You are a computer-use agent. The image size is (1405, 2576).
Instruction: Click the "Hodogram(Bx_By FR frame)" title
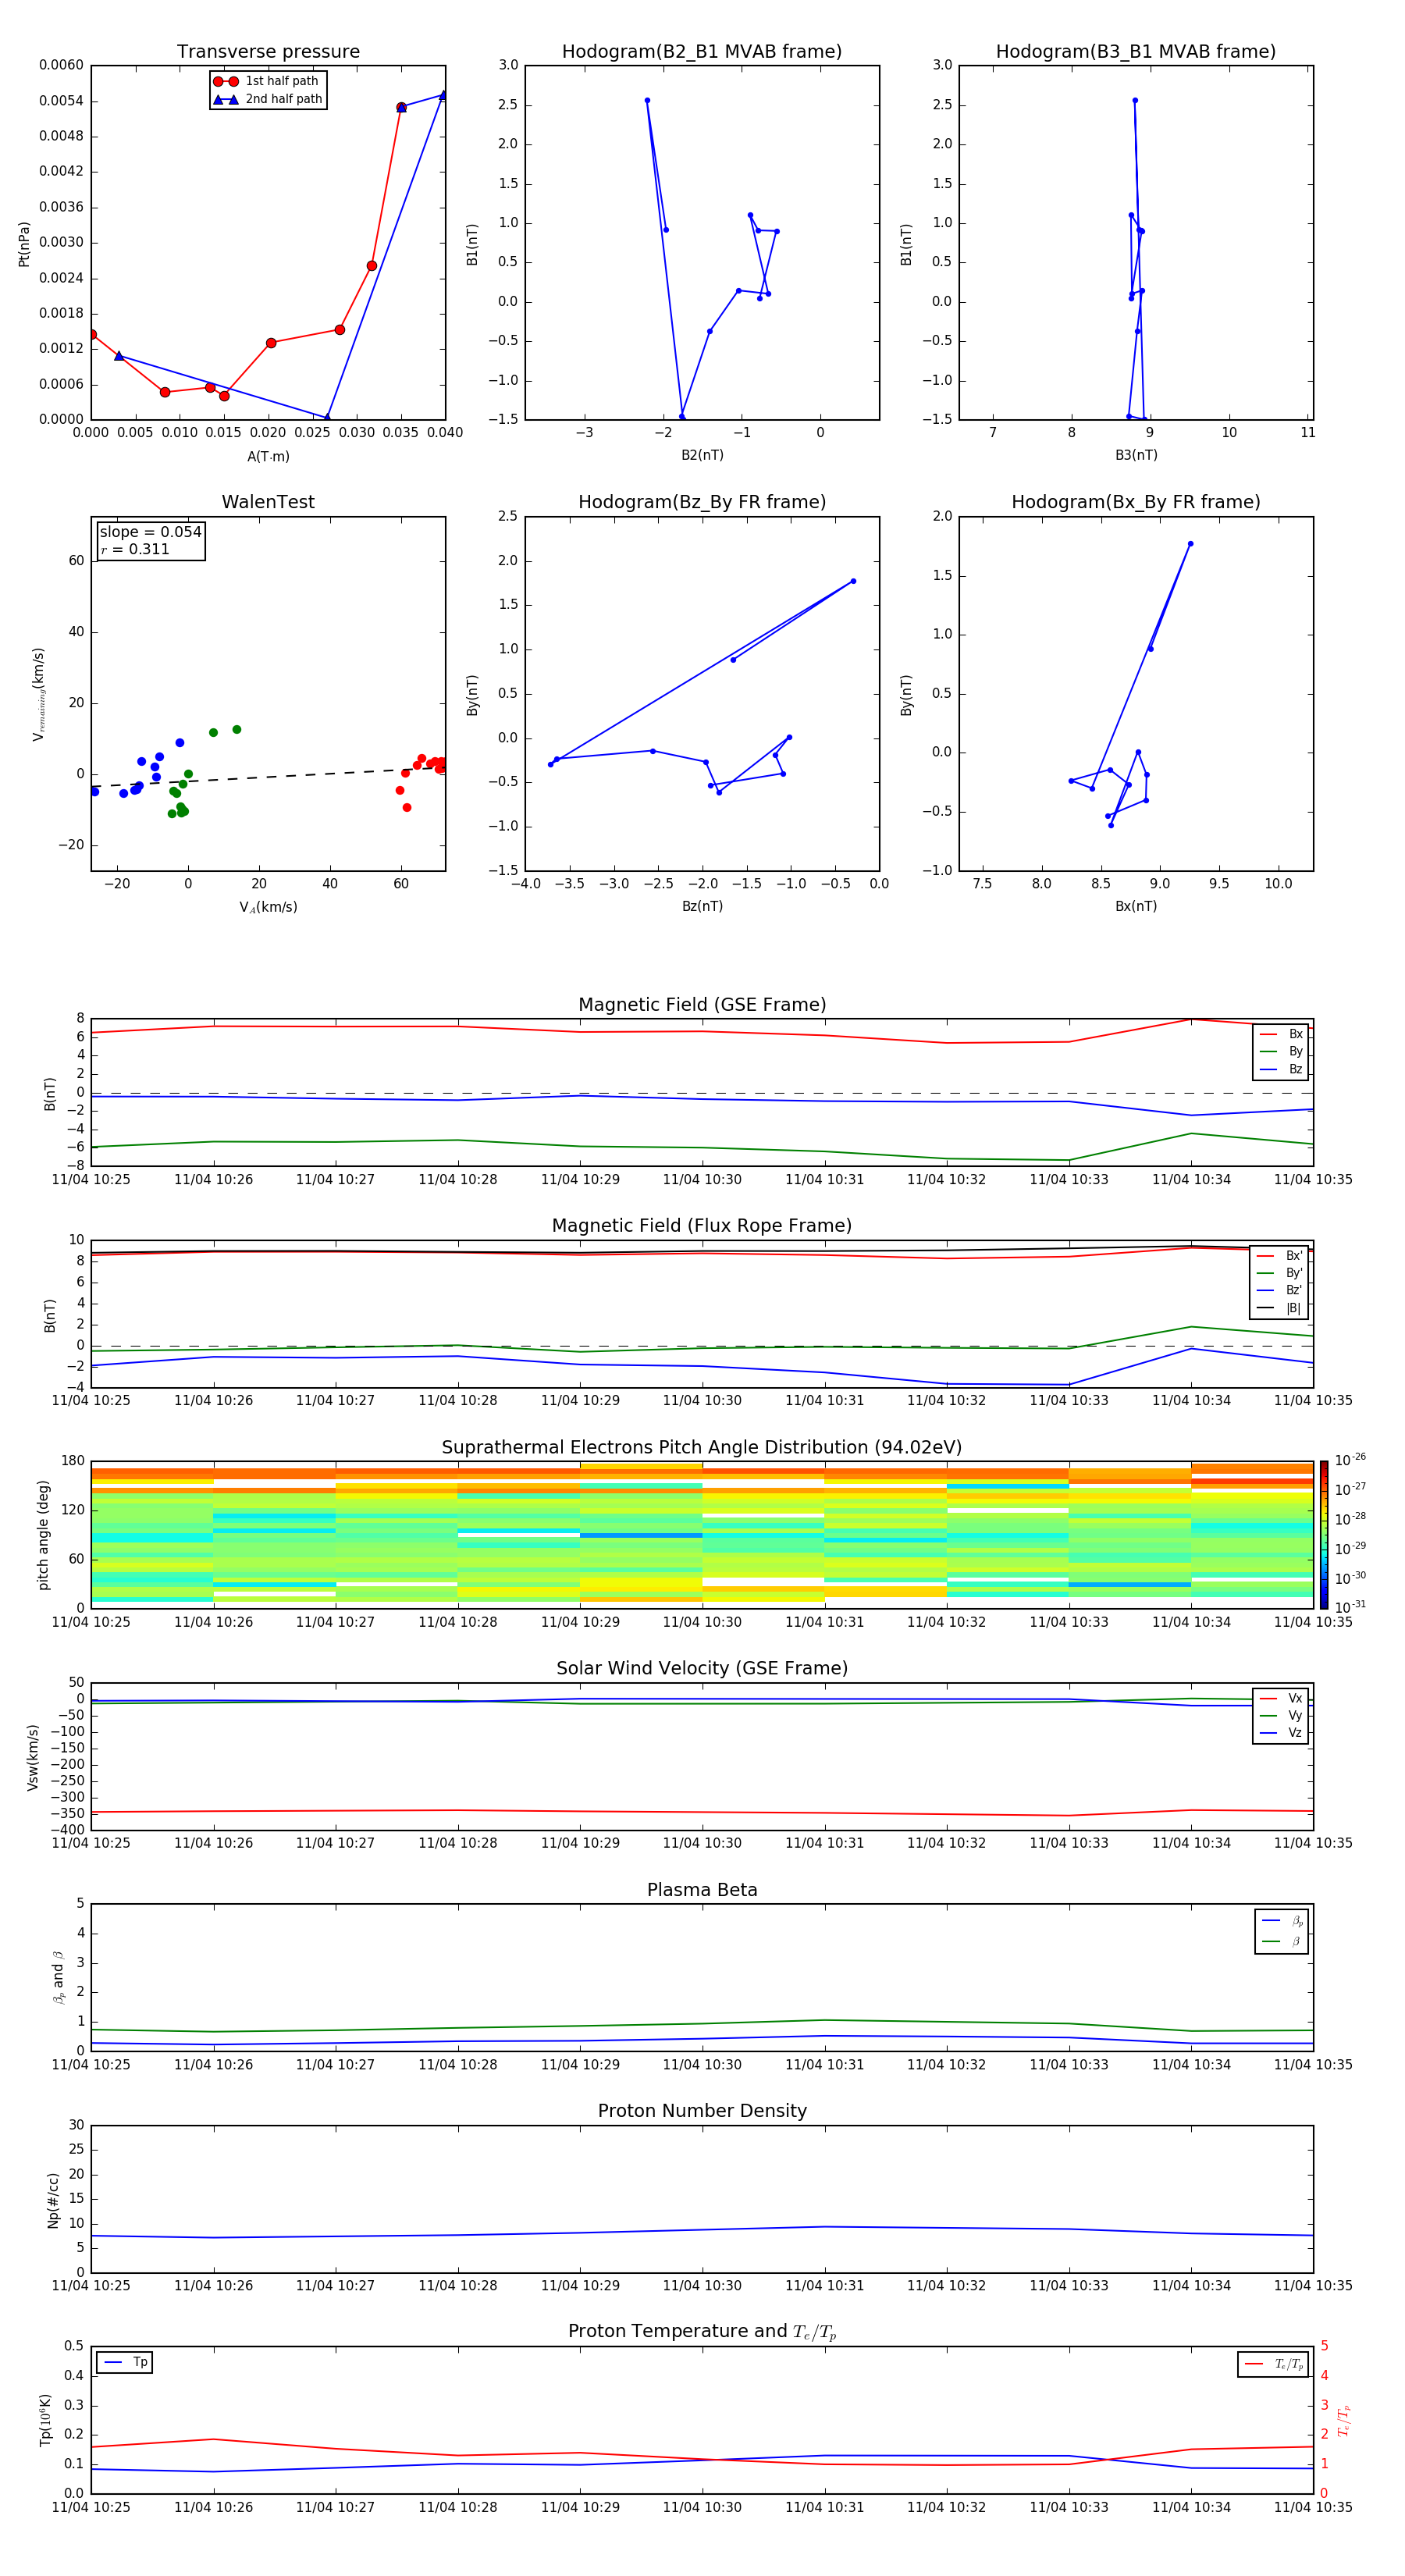point(1136,502)
